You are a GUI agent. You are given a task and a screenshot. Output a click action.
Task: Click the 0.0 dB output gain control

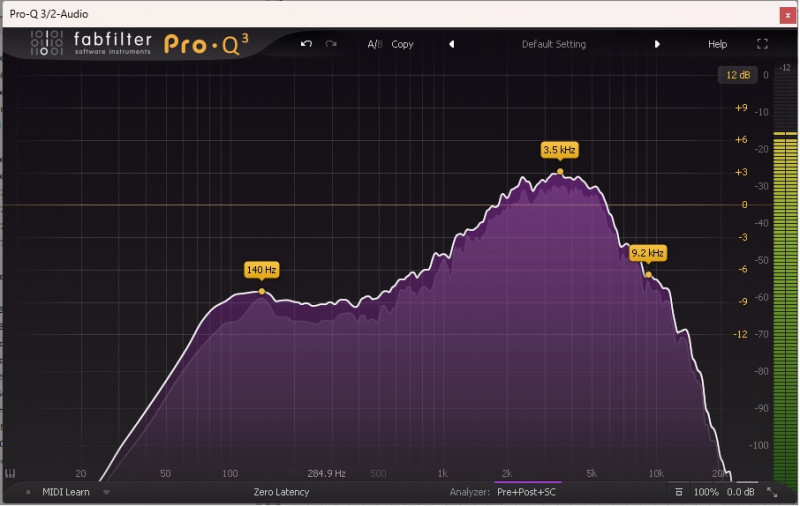click(x=740, y=492)
